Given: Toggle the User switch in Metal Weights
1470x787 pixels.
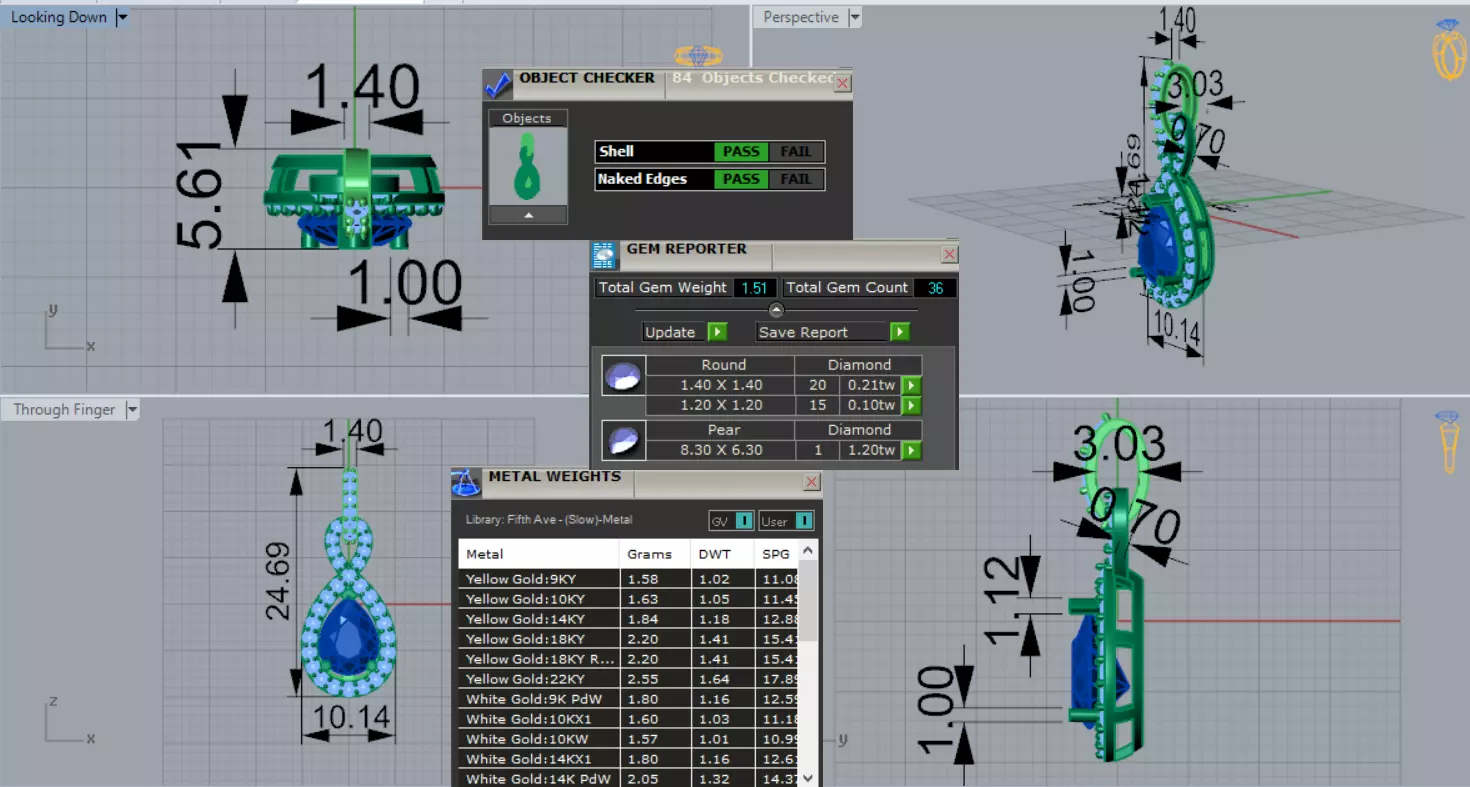Looking at the screenshot, I should pyautogui.click(x=805, y=520).
